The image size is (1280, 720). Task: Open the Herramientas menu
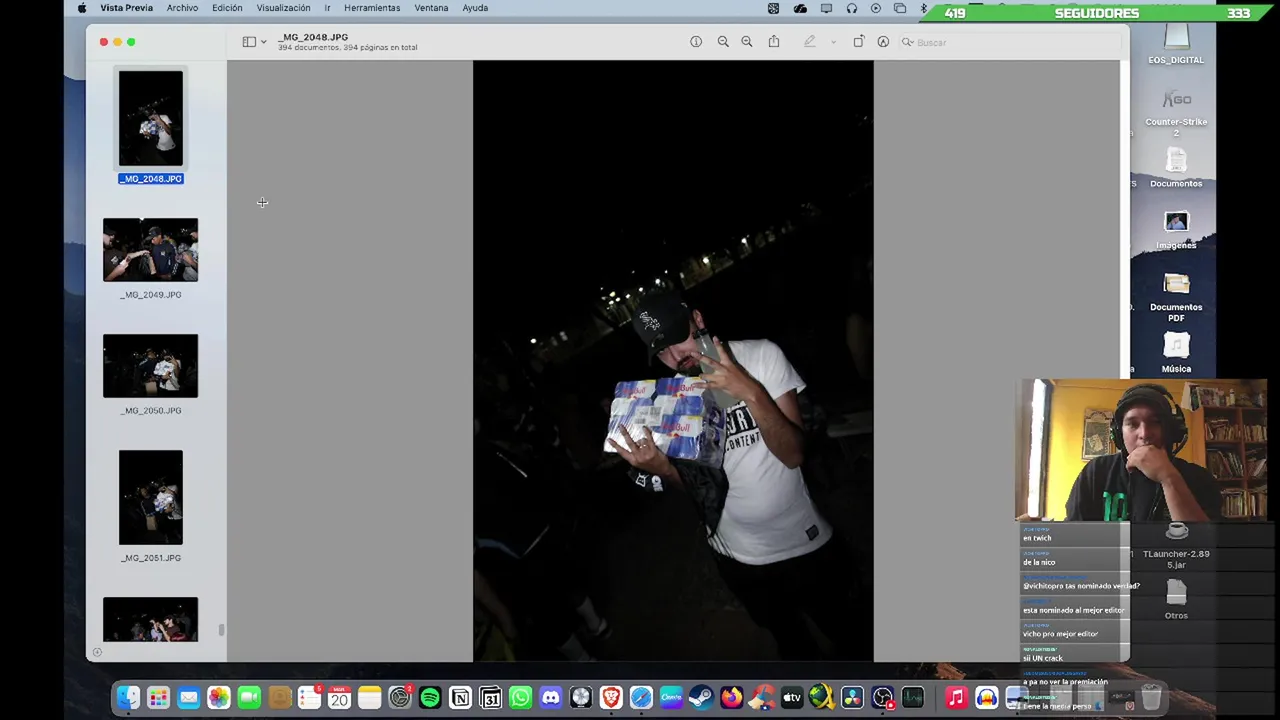(372, 8)
